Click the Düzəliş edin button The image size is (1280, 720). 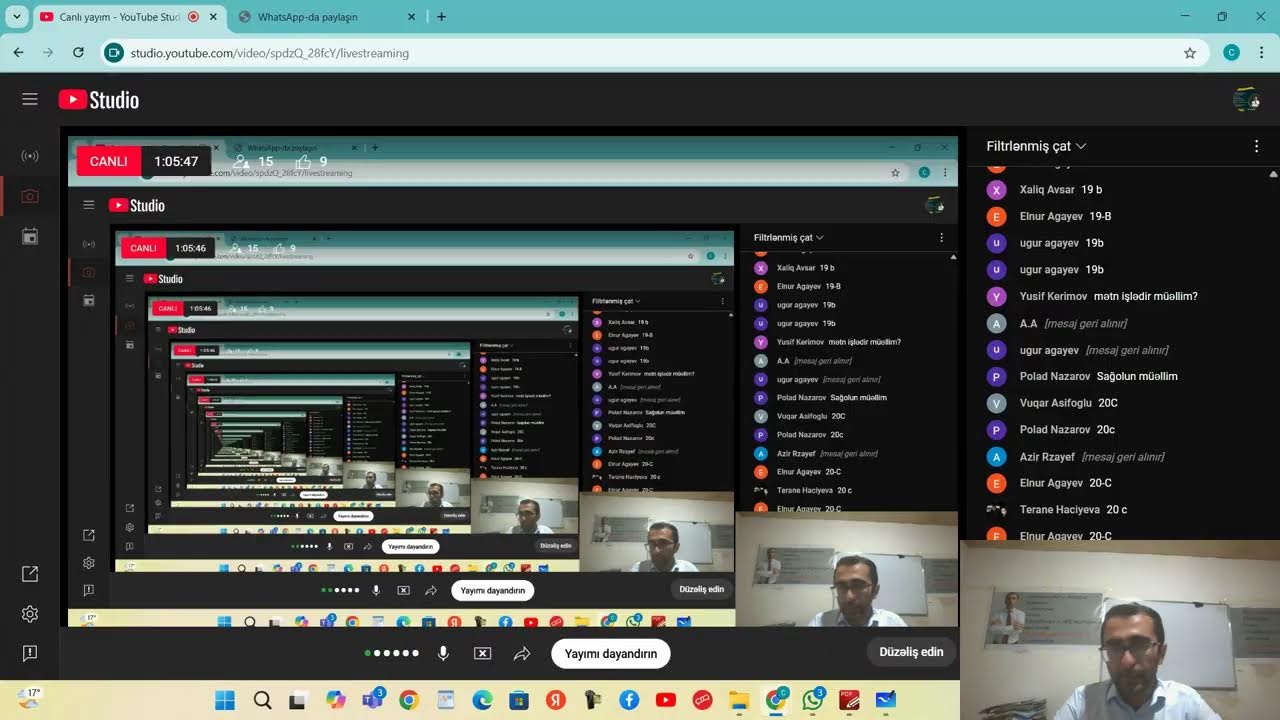coord(911,652)
